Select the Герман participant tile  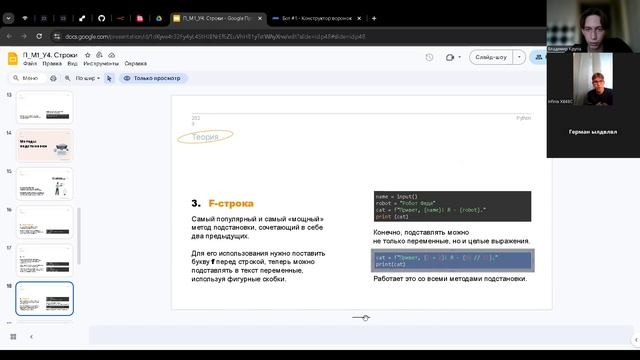(593, 132)
